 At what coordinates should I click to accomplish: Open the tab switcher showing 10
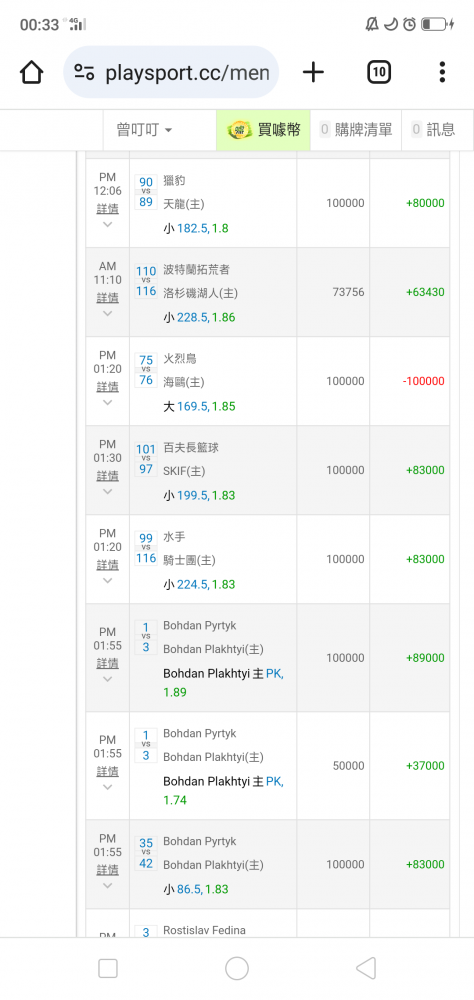pyautogui.click(x=379, y=72)
